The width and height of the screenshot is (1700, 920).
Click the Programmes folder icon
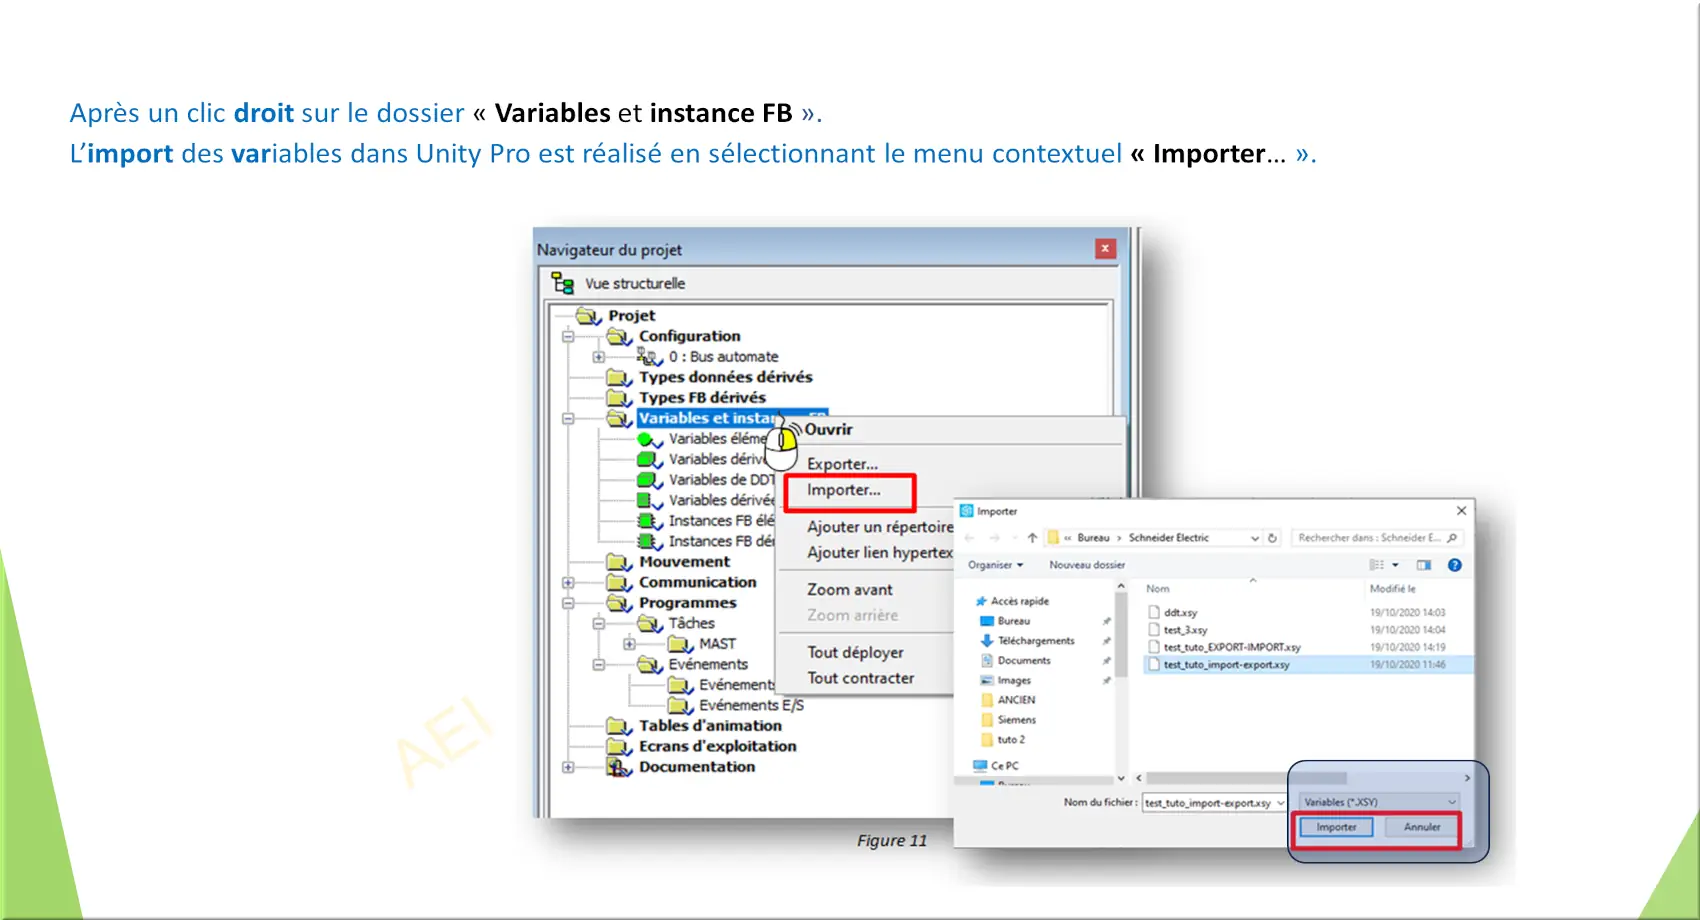(x=619, y=603)
